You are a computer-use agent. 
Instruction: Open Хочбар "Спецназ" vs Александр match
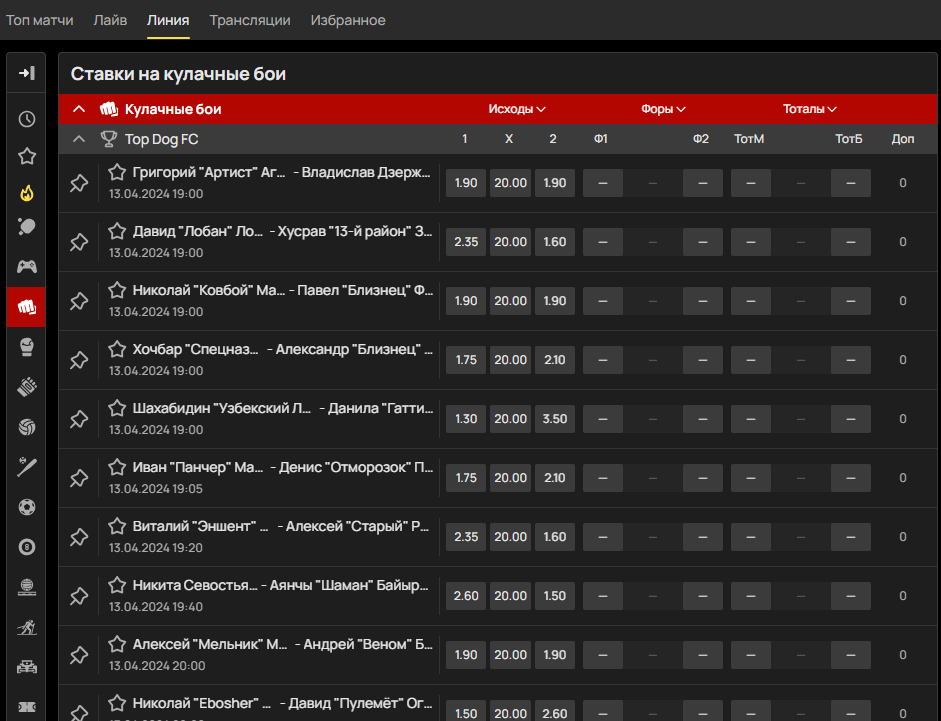click(283, 349)
